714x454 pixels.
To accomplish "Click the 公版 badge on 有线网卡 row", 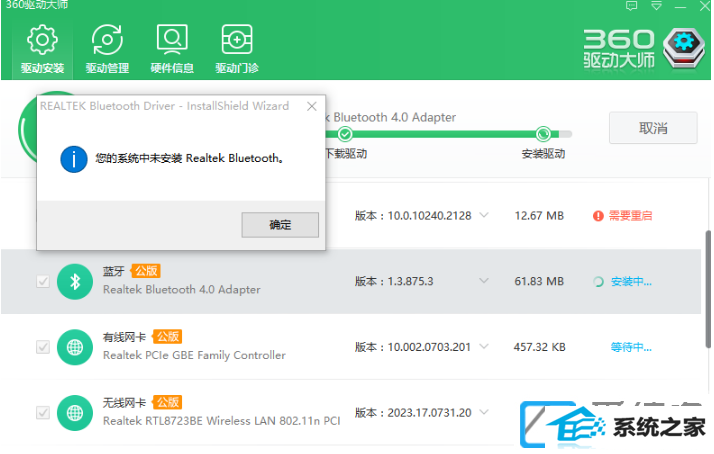I will (x=167, y=337).
